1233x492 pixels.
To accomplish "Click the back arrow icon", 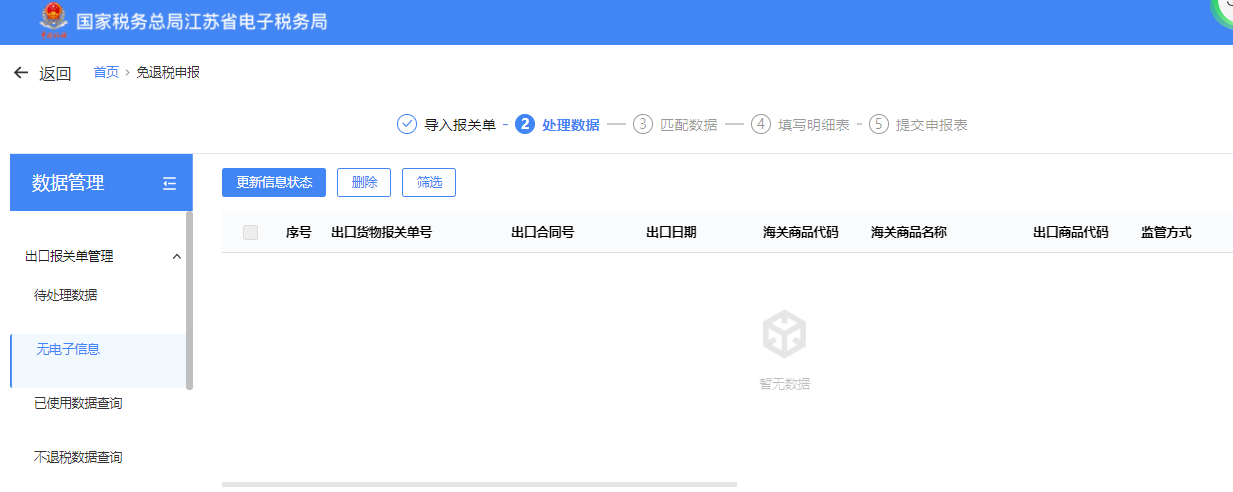I will click(x=20, y=73).
